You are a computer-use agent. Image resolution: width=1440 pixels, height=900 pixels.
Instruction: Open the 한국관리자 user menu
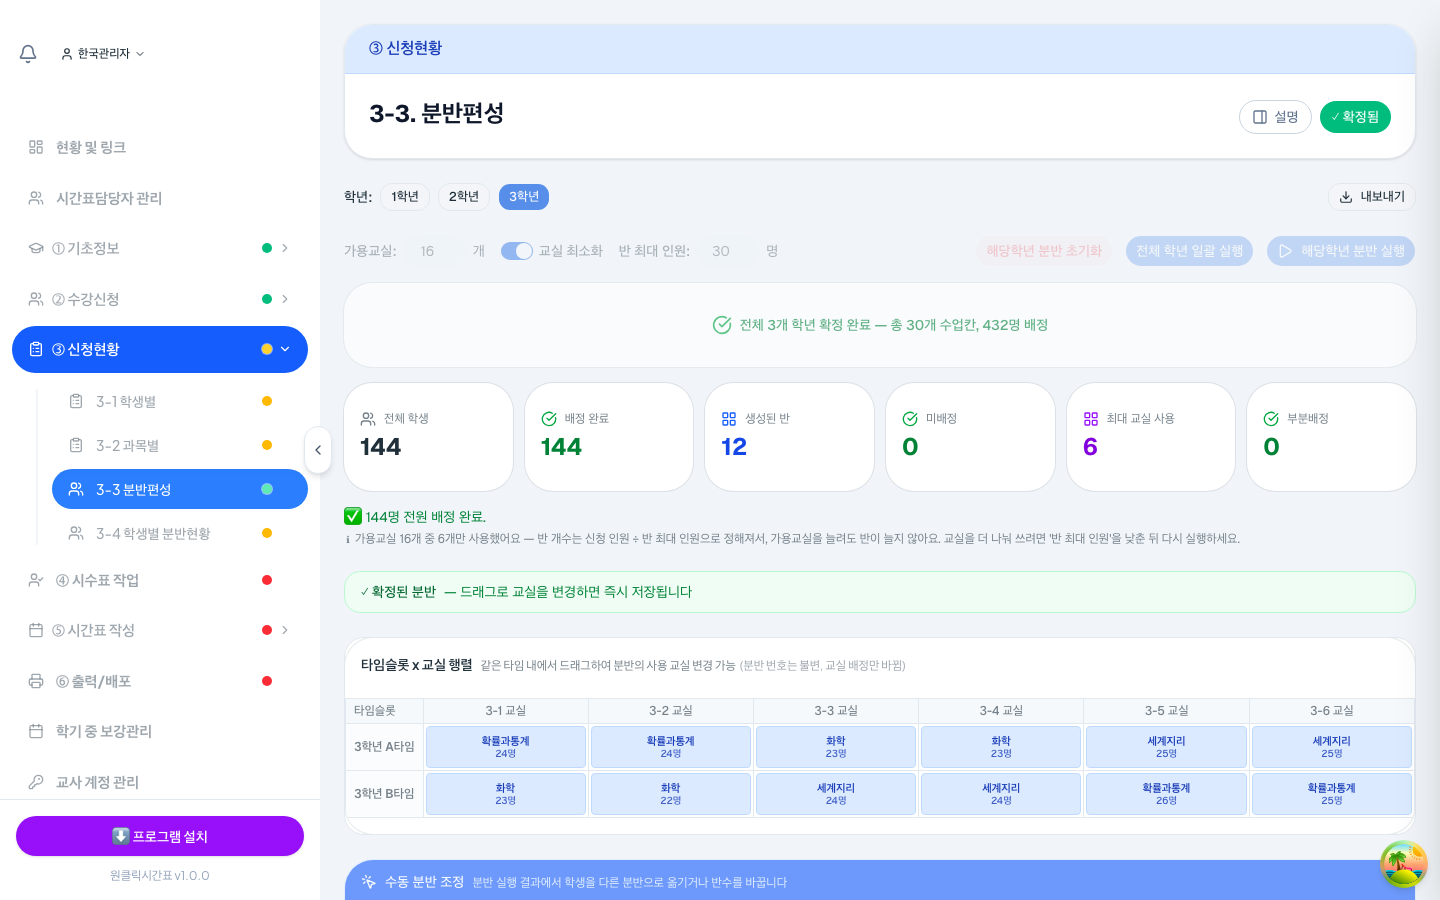[103, 53]
